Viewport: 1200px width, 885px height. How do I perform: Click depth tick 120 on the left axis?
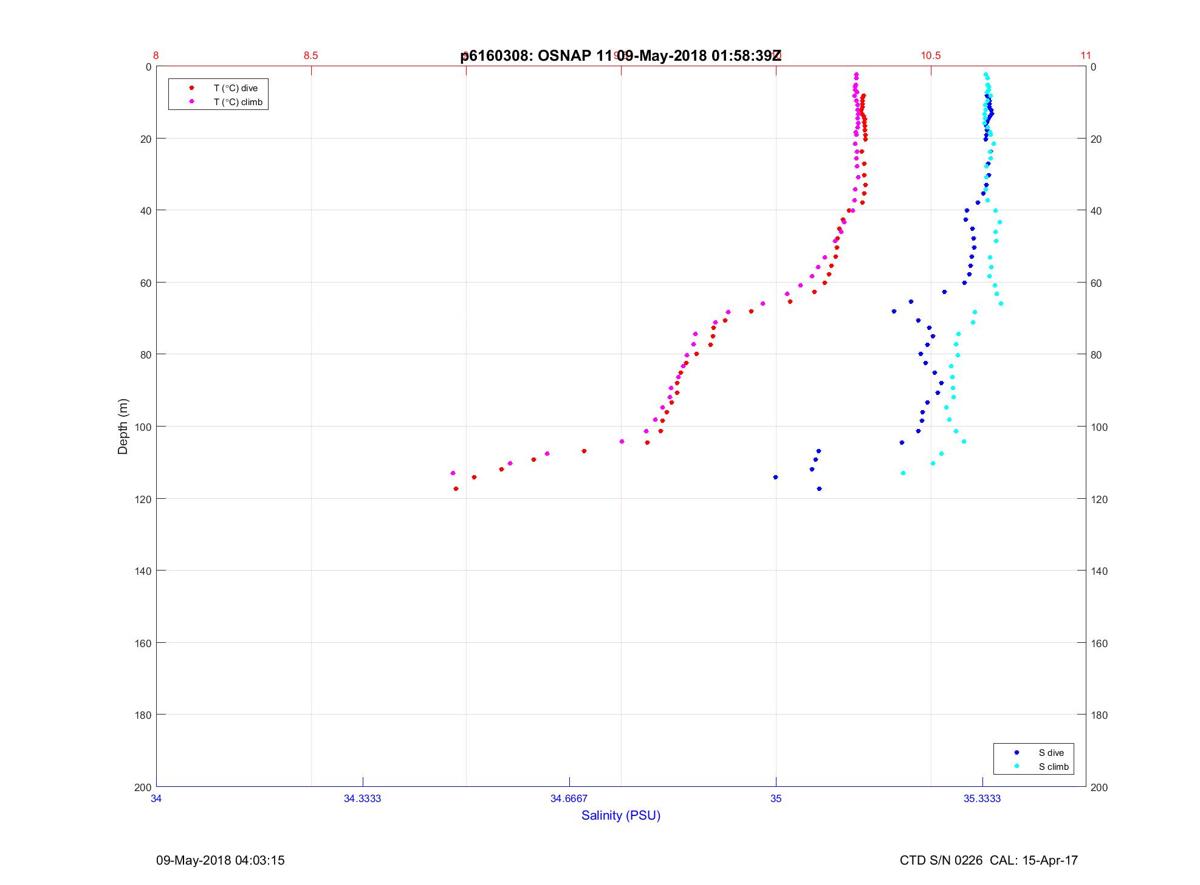142,499
